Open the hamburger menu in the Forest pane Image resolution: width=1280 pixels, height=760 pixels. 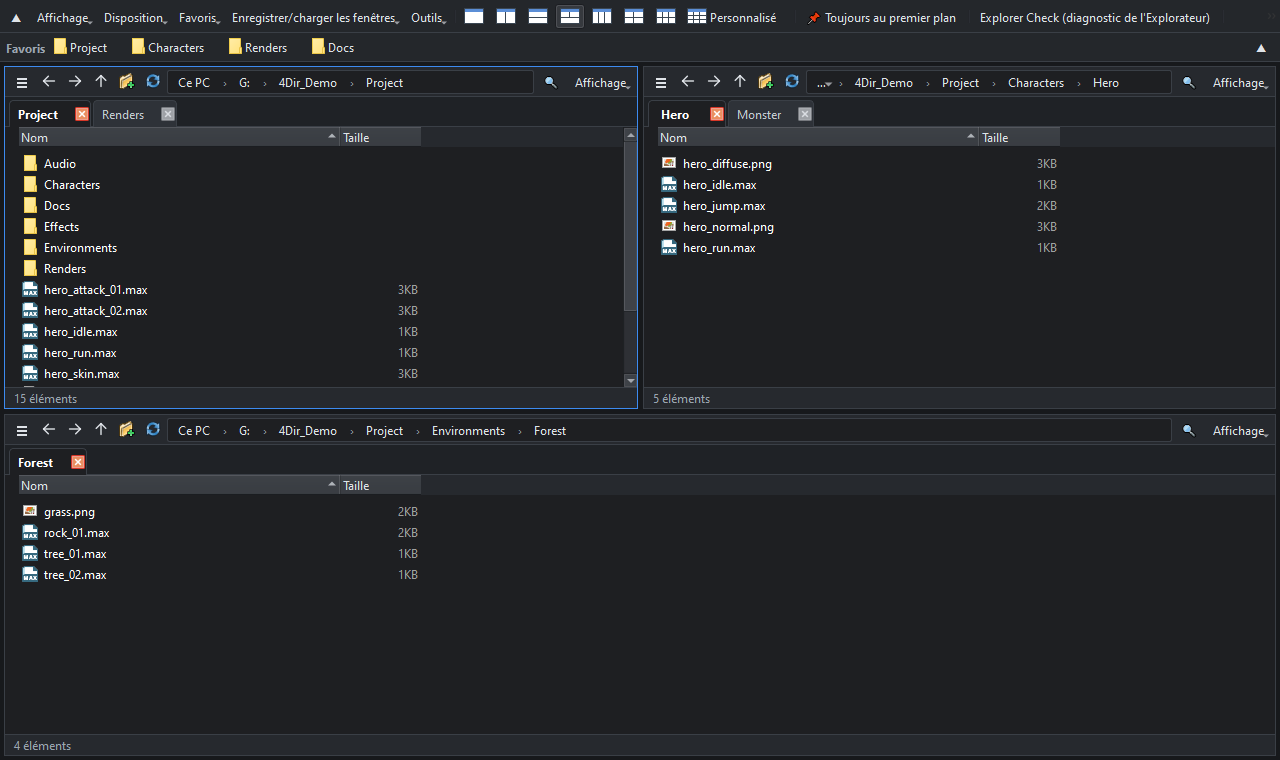(x=22, y=430)
